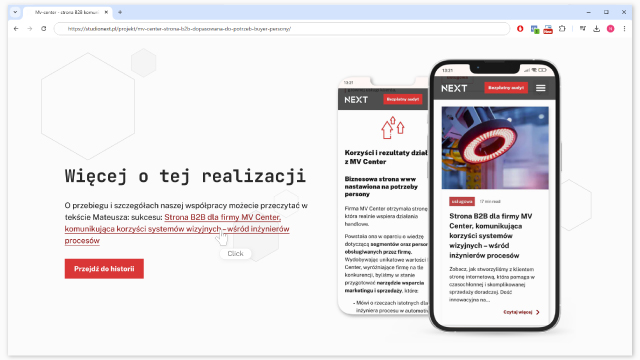Click the NEXT logo in the front phone
The height and width of the screenshot is (360, 640).
click(x=454, y=88)
